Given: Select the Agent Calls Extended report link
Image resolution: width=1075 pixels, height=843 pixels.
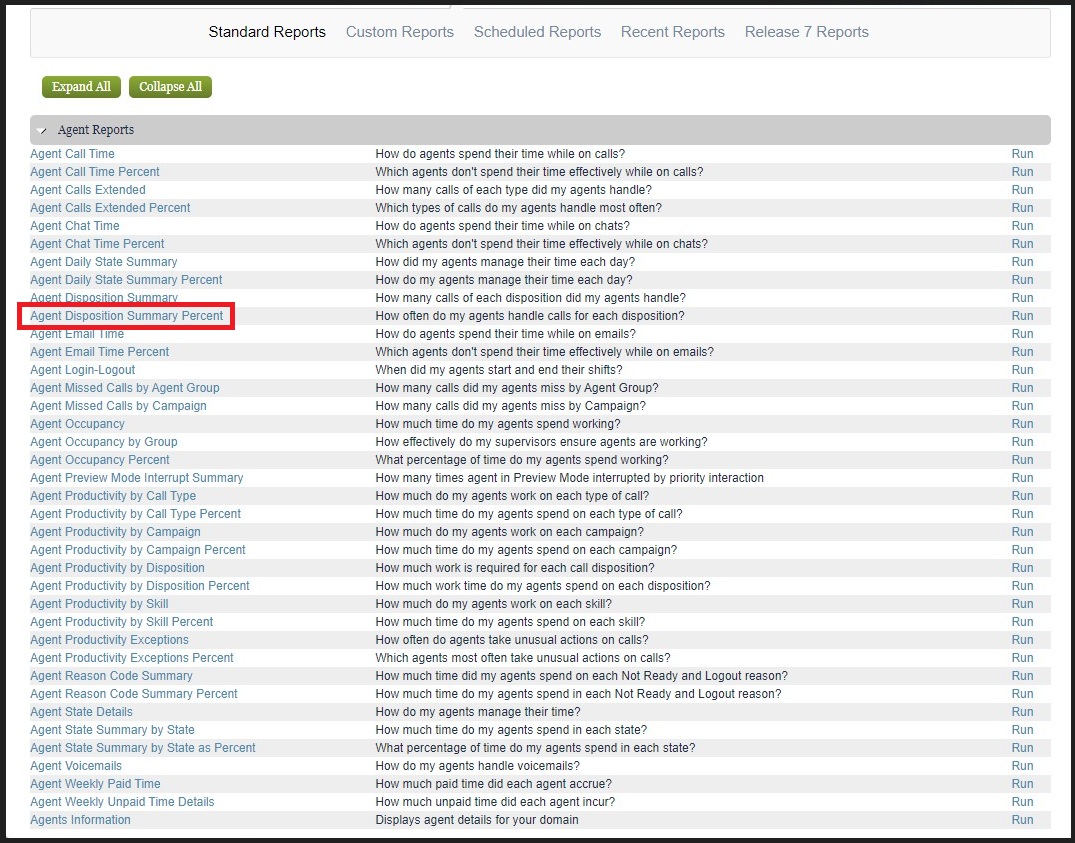Looking at the screenshot, I should pos(88,190).
